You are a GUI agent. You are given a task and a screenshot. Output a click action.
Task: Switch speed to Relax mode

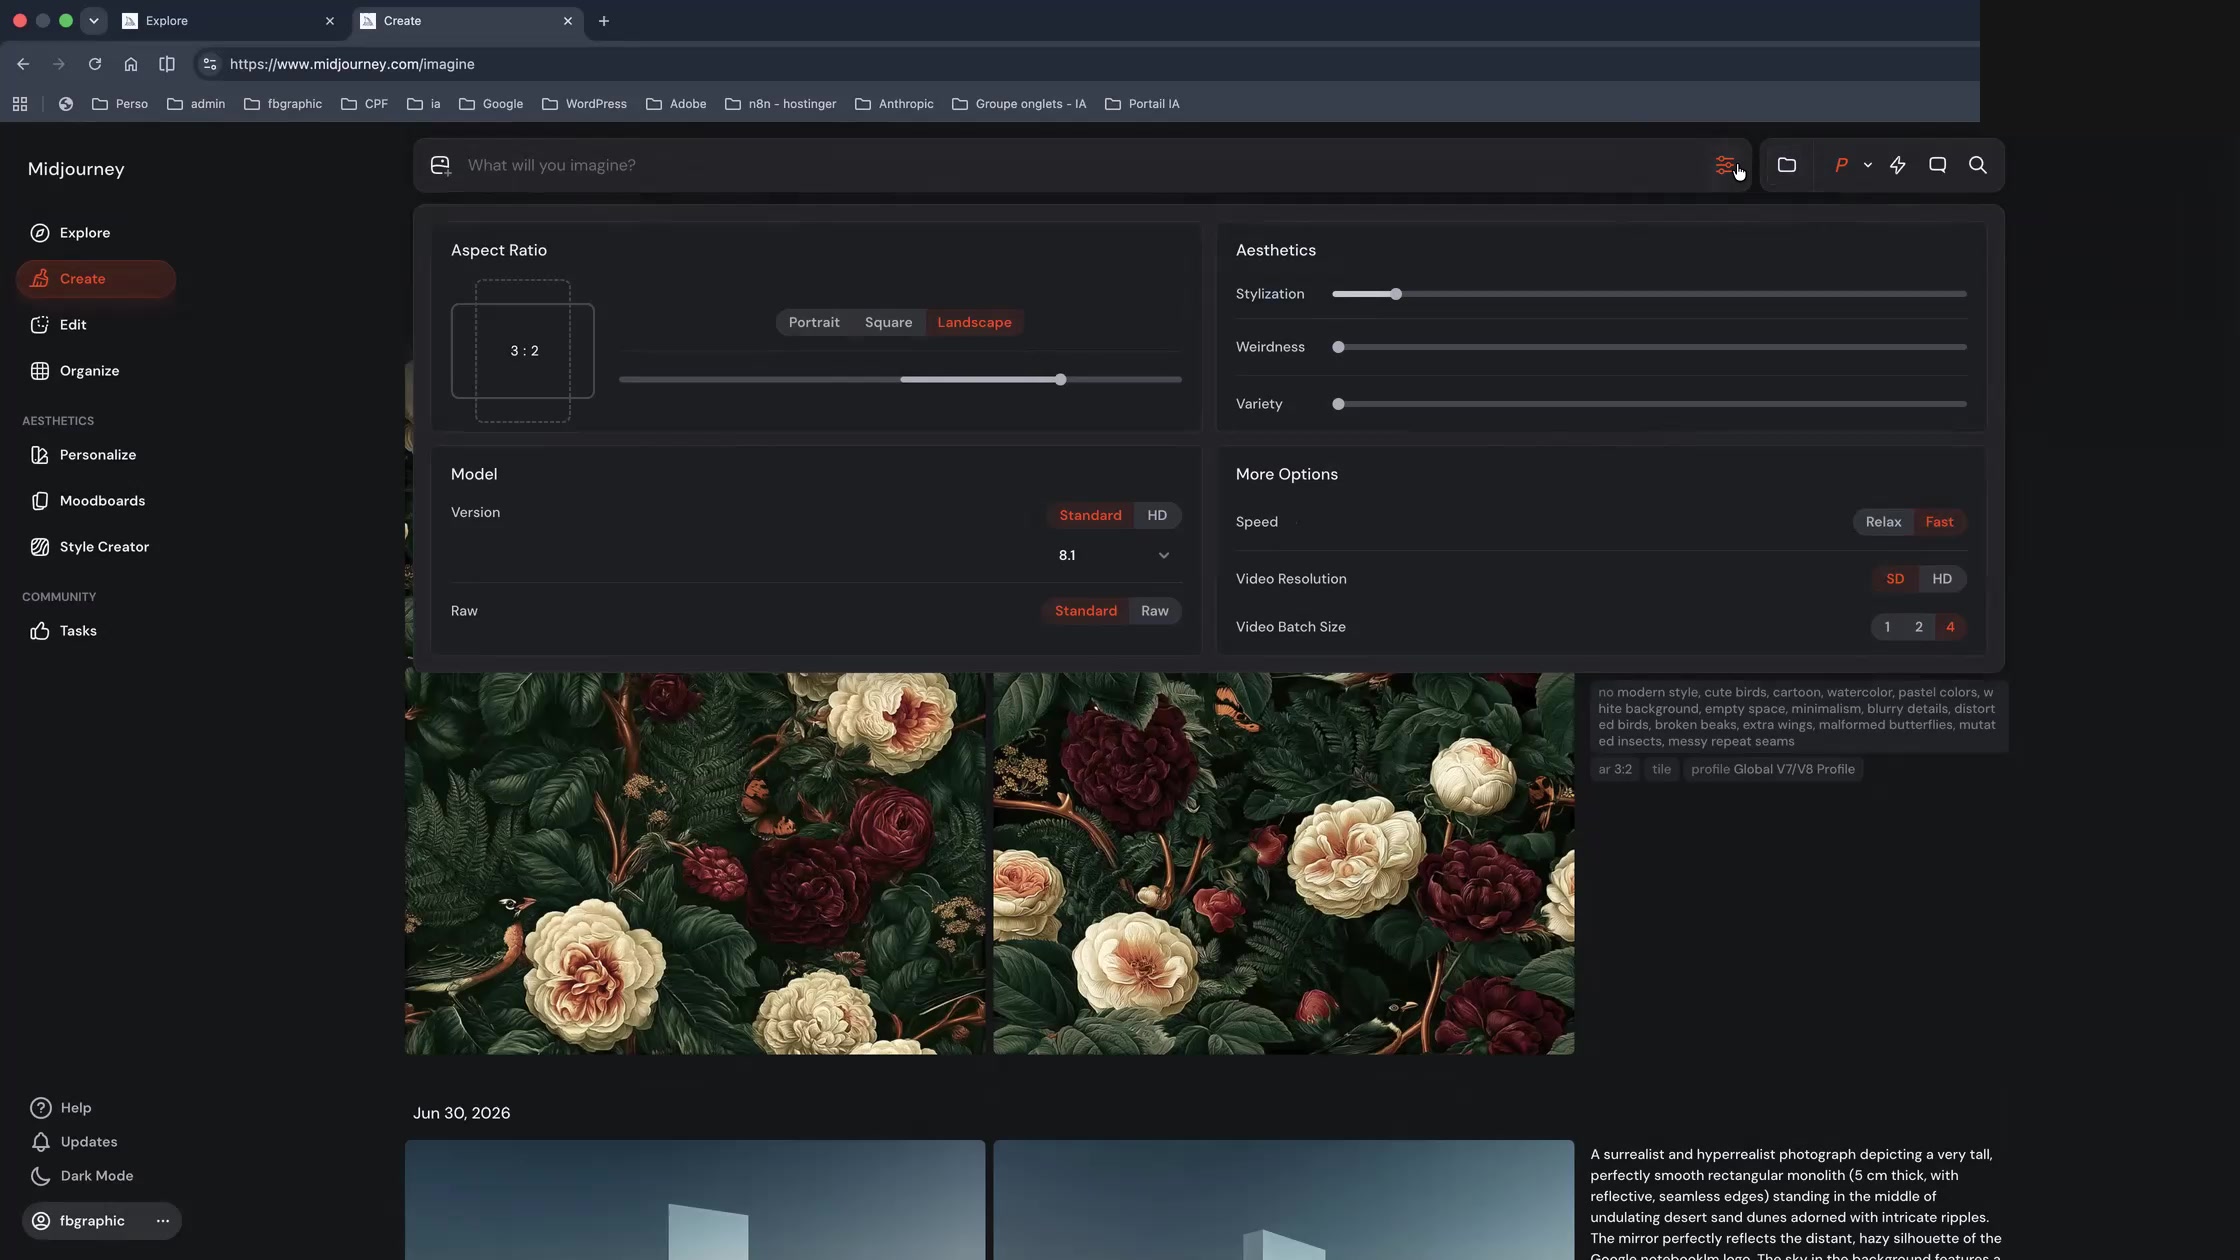point(1883,522)
